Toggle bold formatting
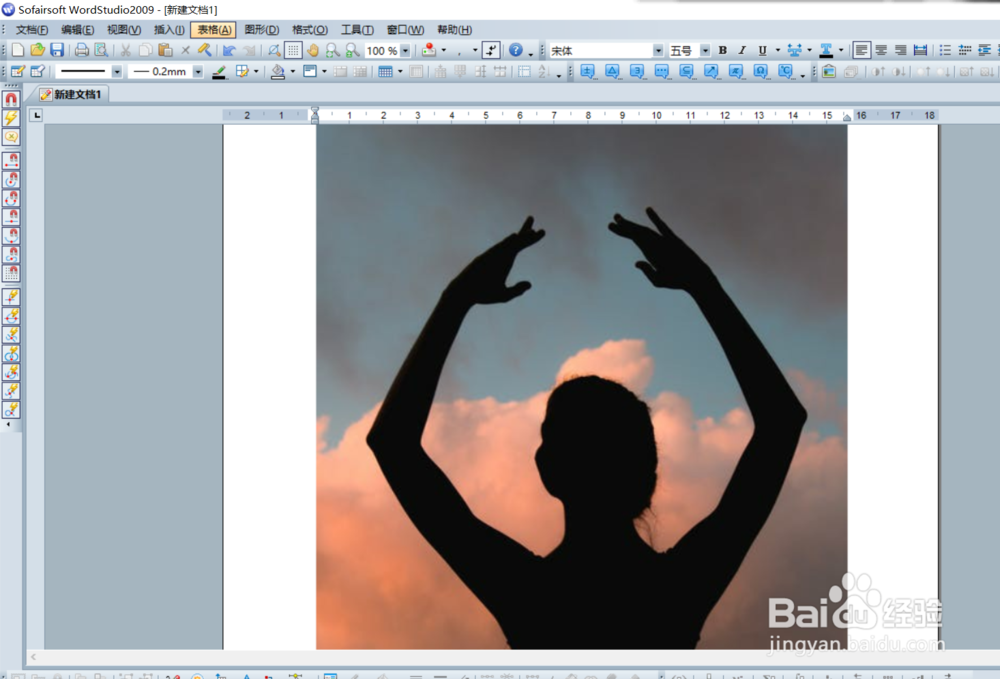 click(723, 50)
